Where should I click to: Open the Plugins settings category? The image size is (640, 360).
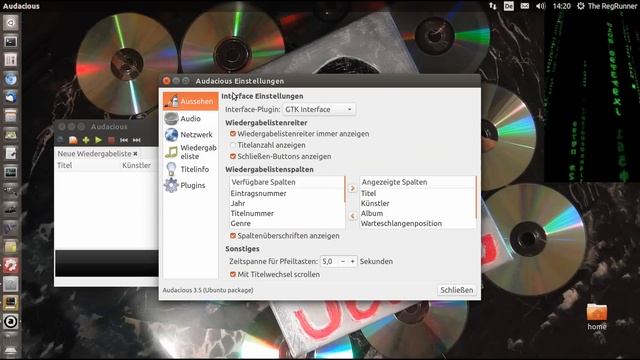point(191,185)
